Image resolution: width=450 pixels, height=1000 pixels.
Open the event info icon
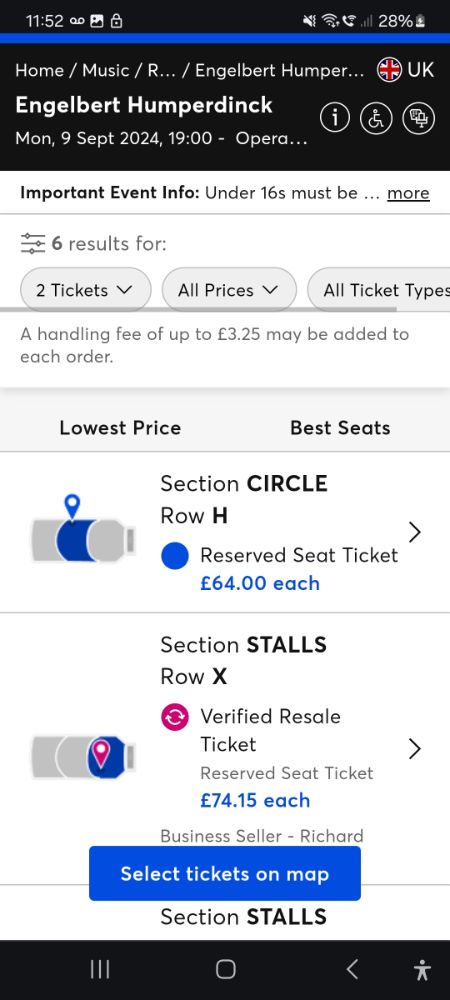pos(335,118)
